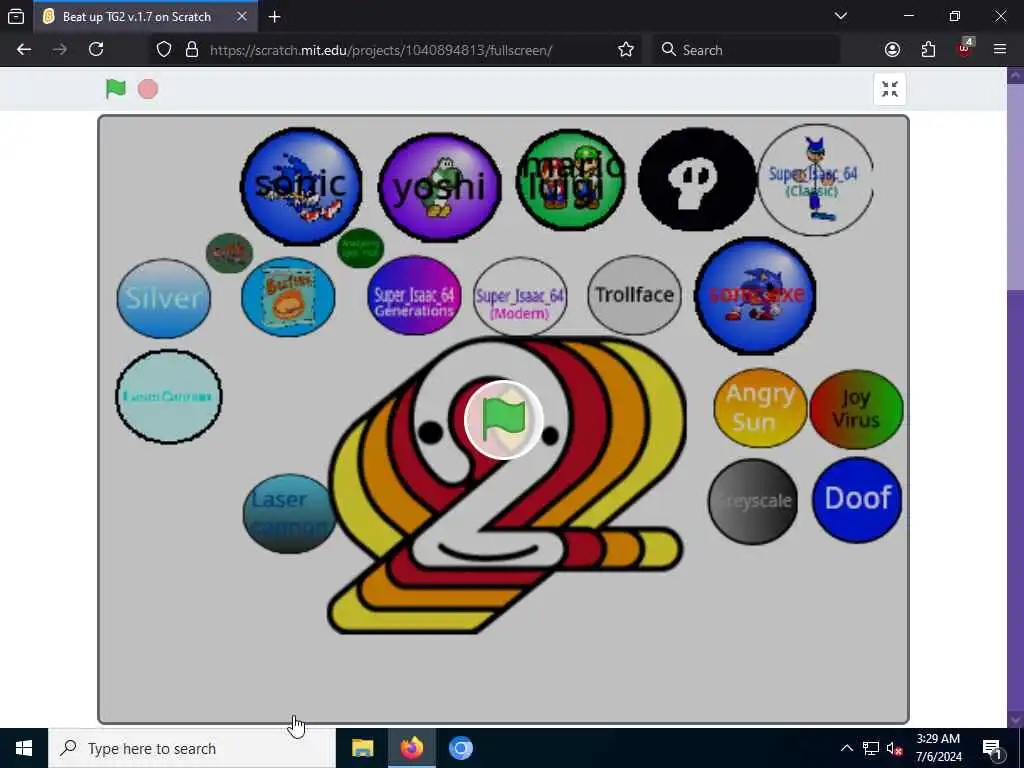Switch to Beat up TG2 v.1.7 tab
Screen dimensions: 1024x768
[145, 16]
